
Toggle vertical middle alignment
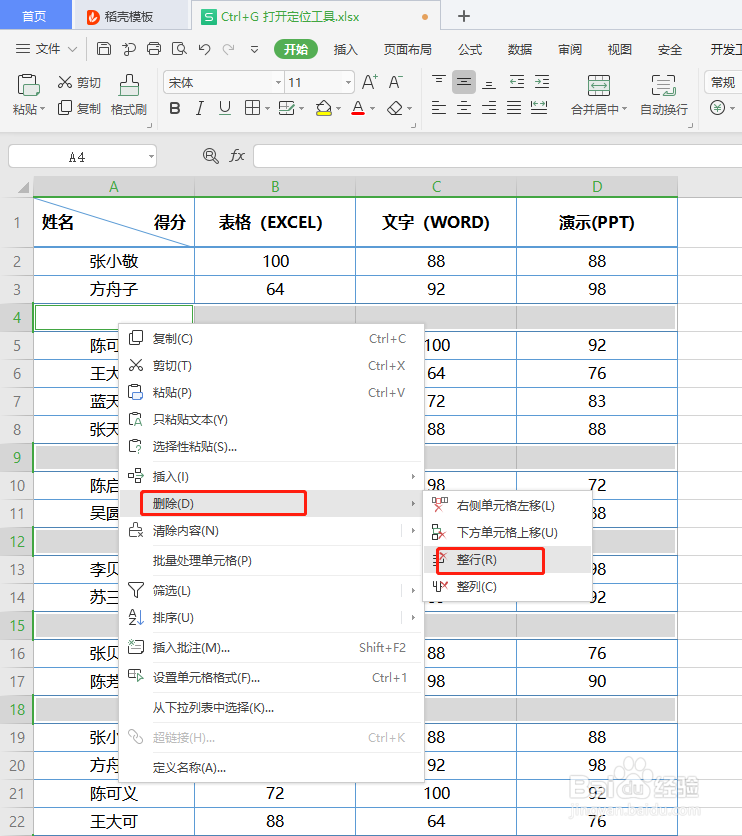(x=464, y=82)
